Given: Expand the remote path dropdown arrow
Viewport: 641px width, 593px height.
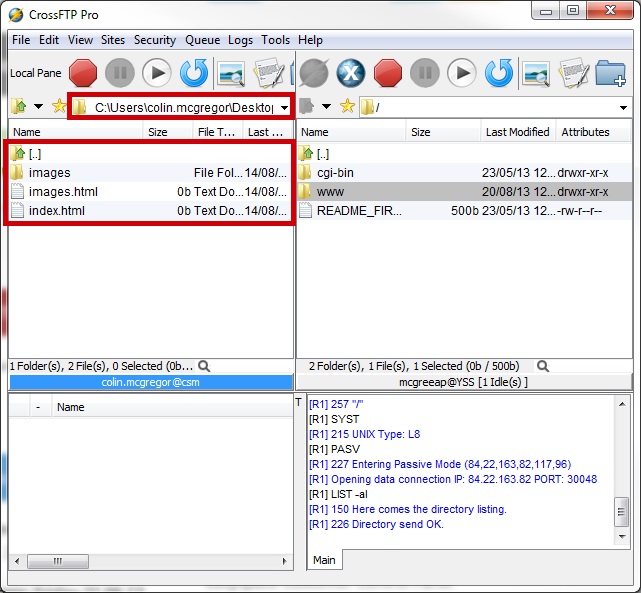Looking at the screenshot, I should click(x=624, y=107).
